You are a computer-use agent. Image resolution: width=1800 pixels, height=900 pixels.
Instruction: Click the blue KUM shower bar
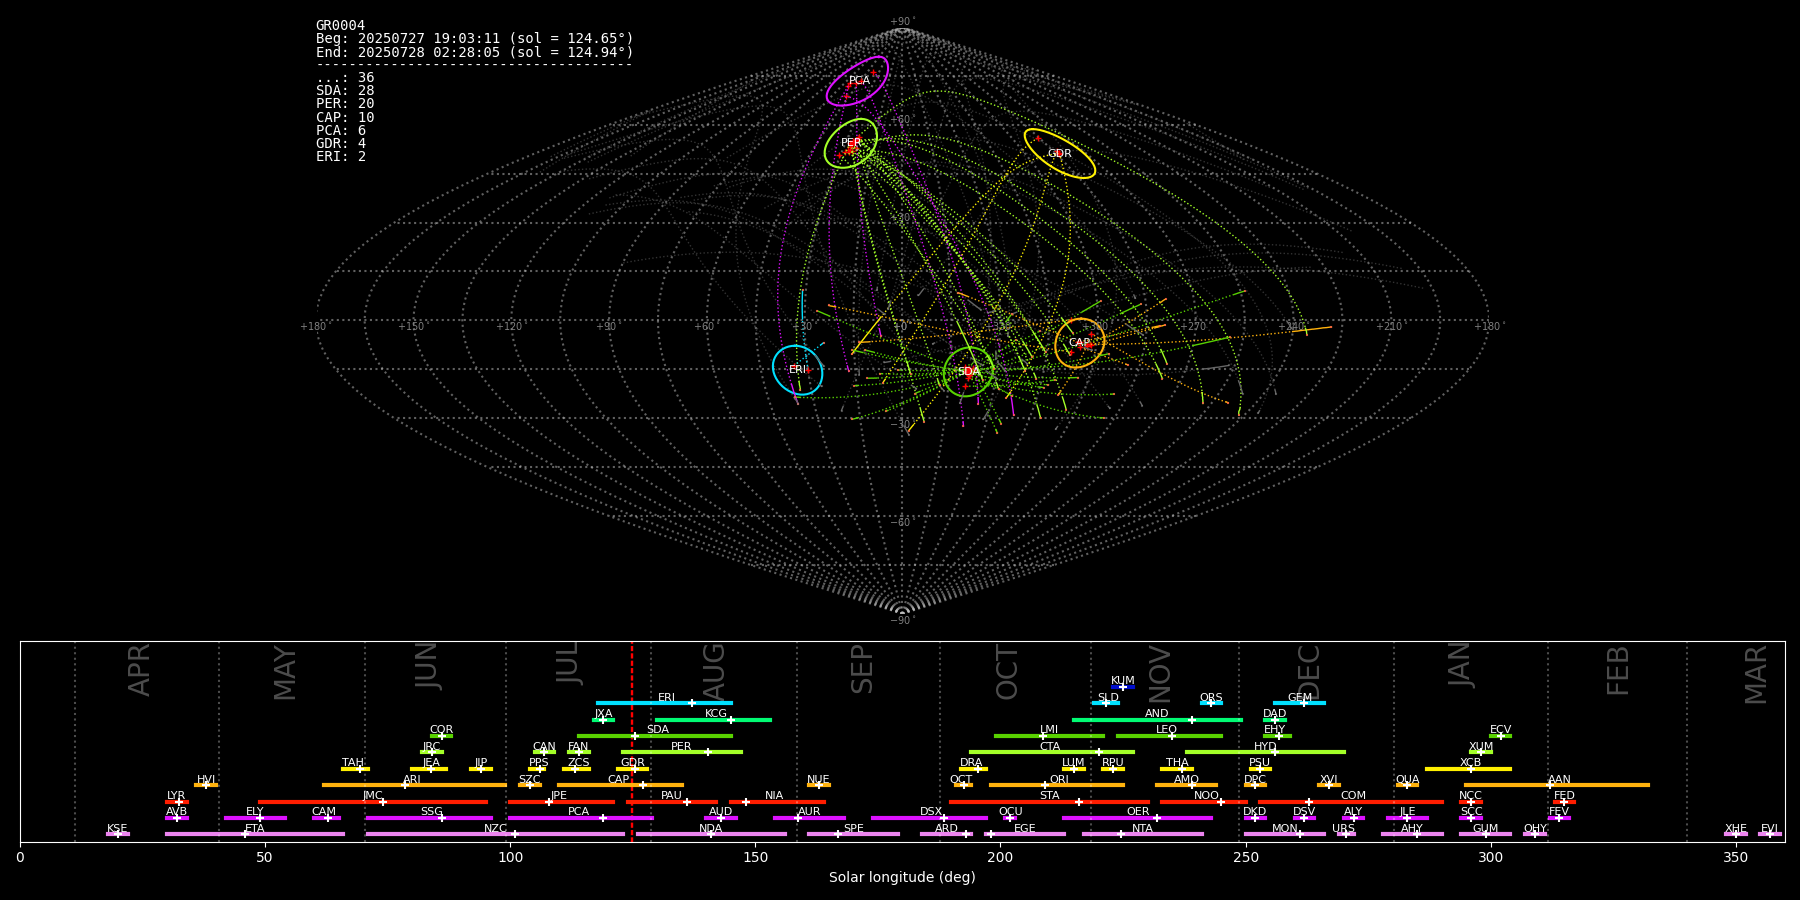(1123, 687)
